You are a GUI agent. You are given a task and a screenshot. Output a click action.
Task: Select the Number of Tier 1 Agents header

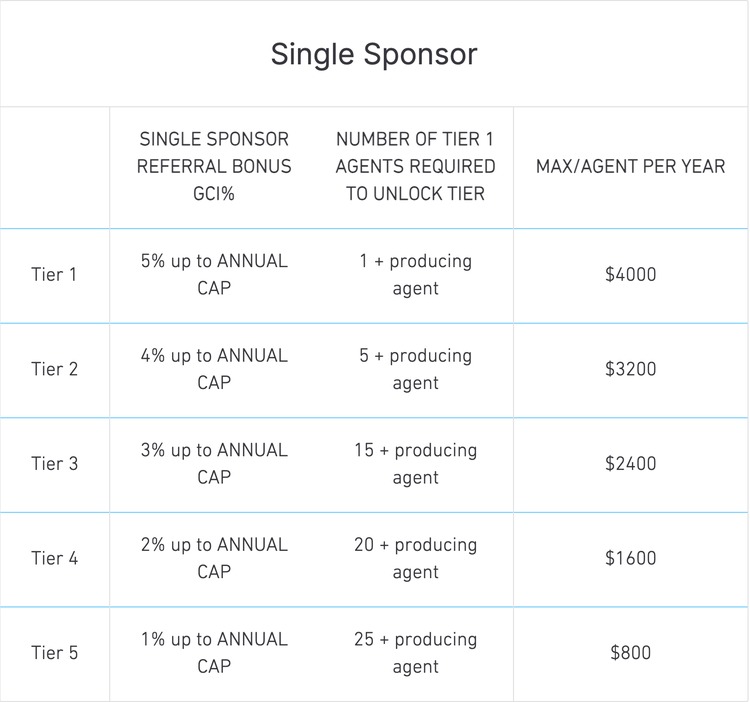[x=415, y=167]
